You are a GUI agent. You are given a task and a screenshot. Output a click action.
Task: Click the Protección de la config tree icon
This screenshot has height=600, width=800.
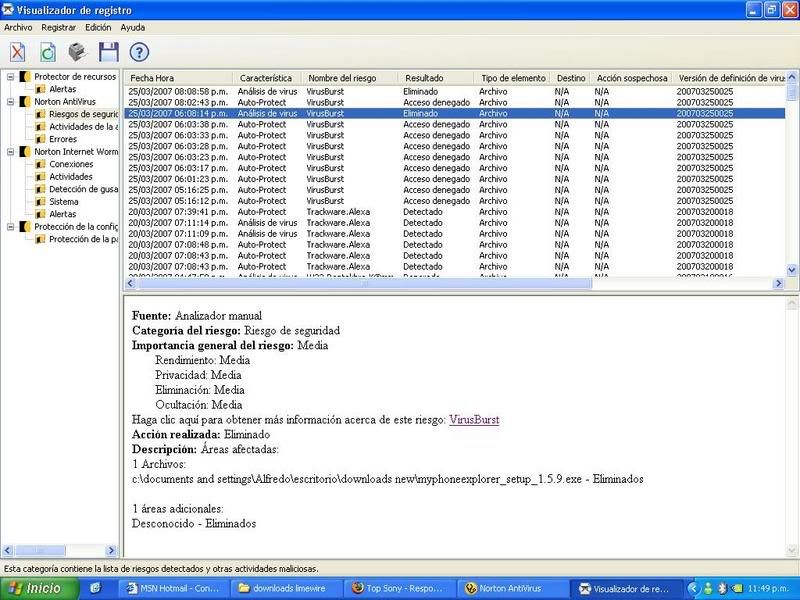point(25,227)
